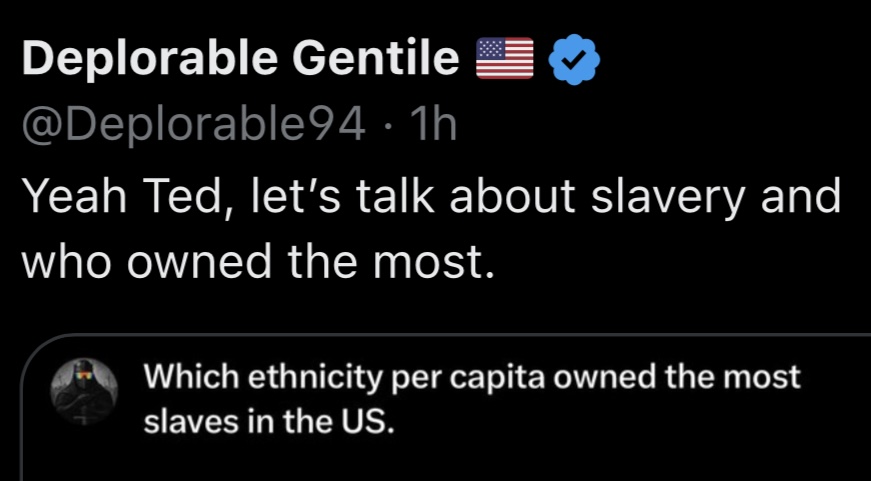Click the tweet line 'Yeah Ted, let's talk'
The width and height of the screenshot is (871, 481).
(228, 197)
